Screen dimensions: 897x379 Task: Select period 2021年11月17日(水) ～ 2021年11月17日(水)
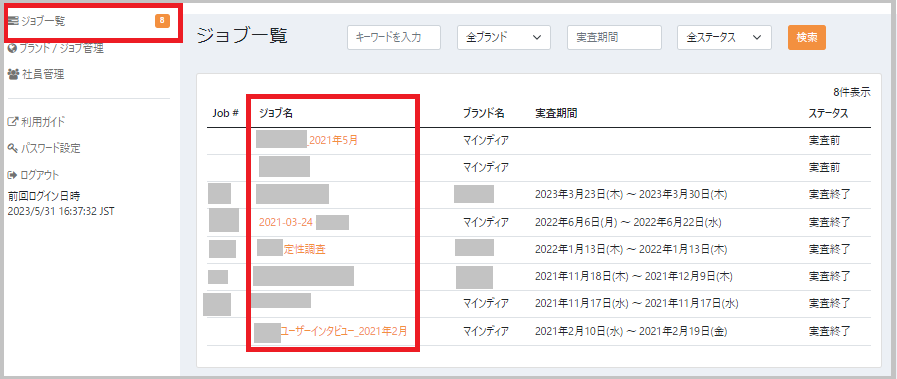click(637, 304)
